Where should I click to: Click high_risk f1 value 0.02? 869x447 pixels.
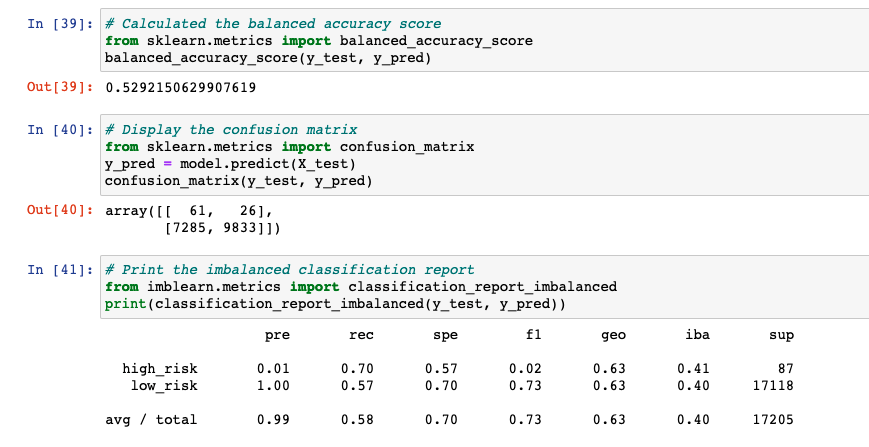click(x=525, y=369)
